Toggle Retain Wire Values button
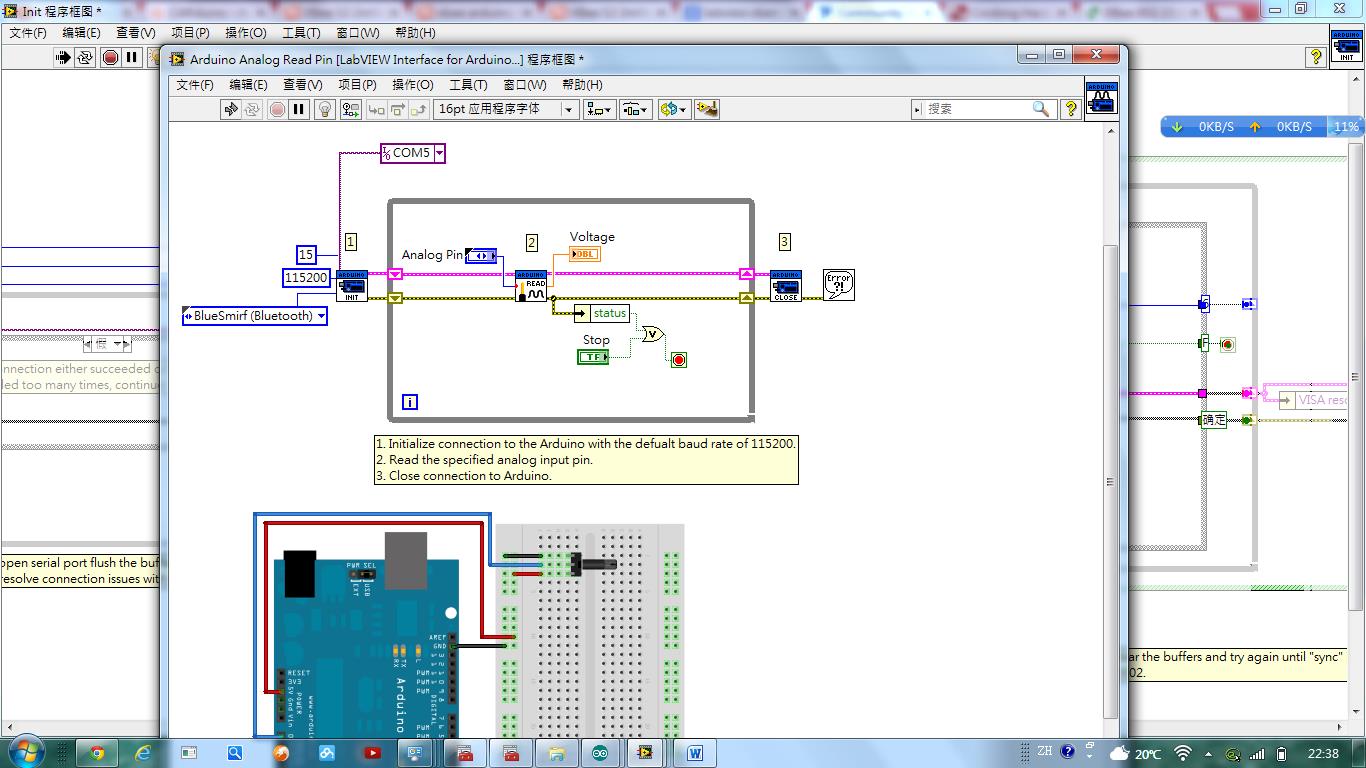Screen dimensions: 1366x768 (x=350, y=109)
